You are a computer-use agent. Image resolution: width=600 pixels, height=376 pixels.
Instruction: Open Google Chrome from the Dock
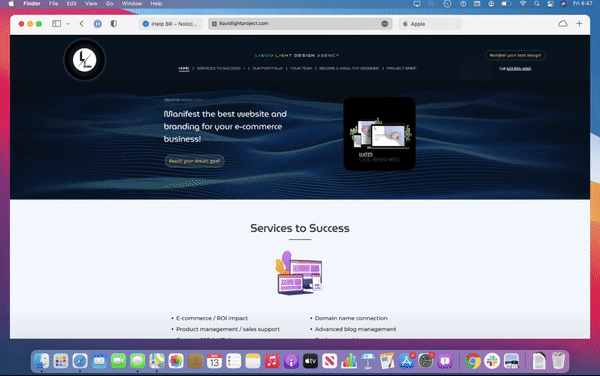point(473,361)
